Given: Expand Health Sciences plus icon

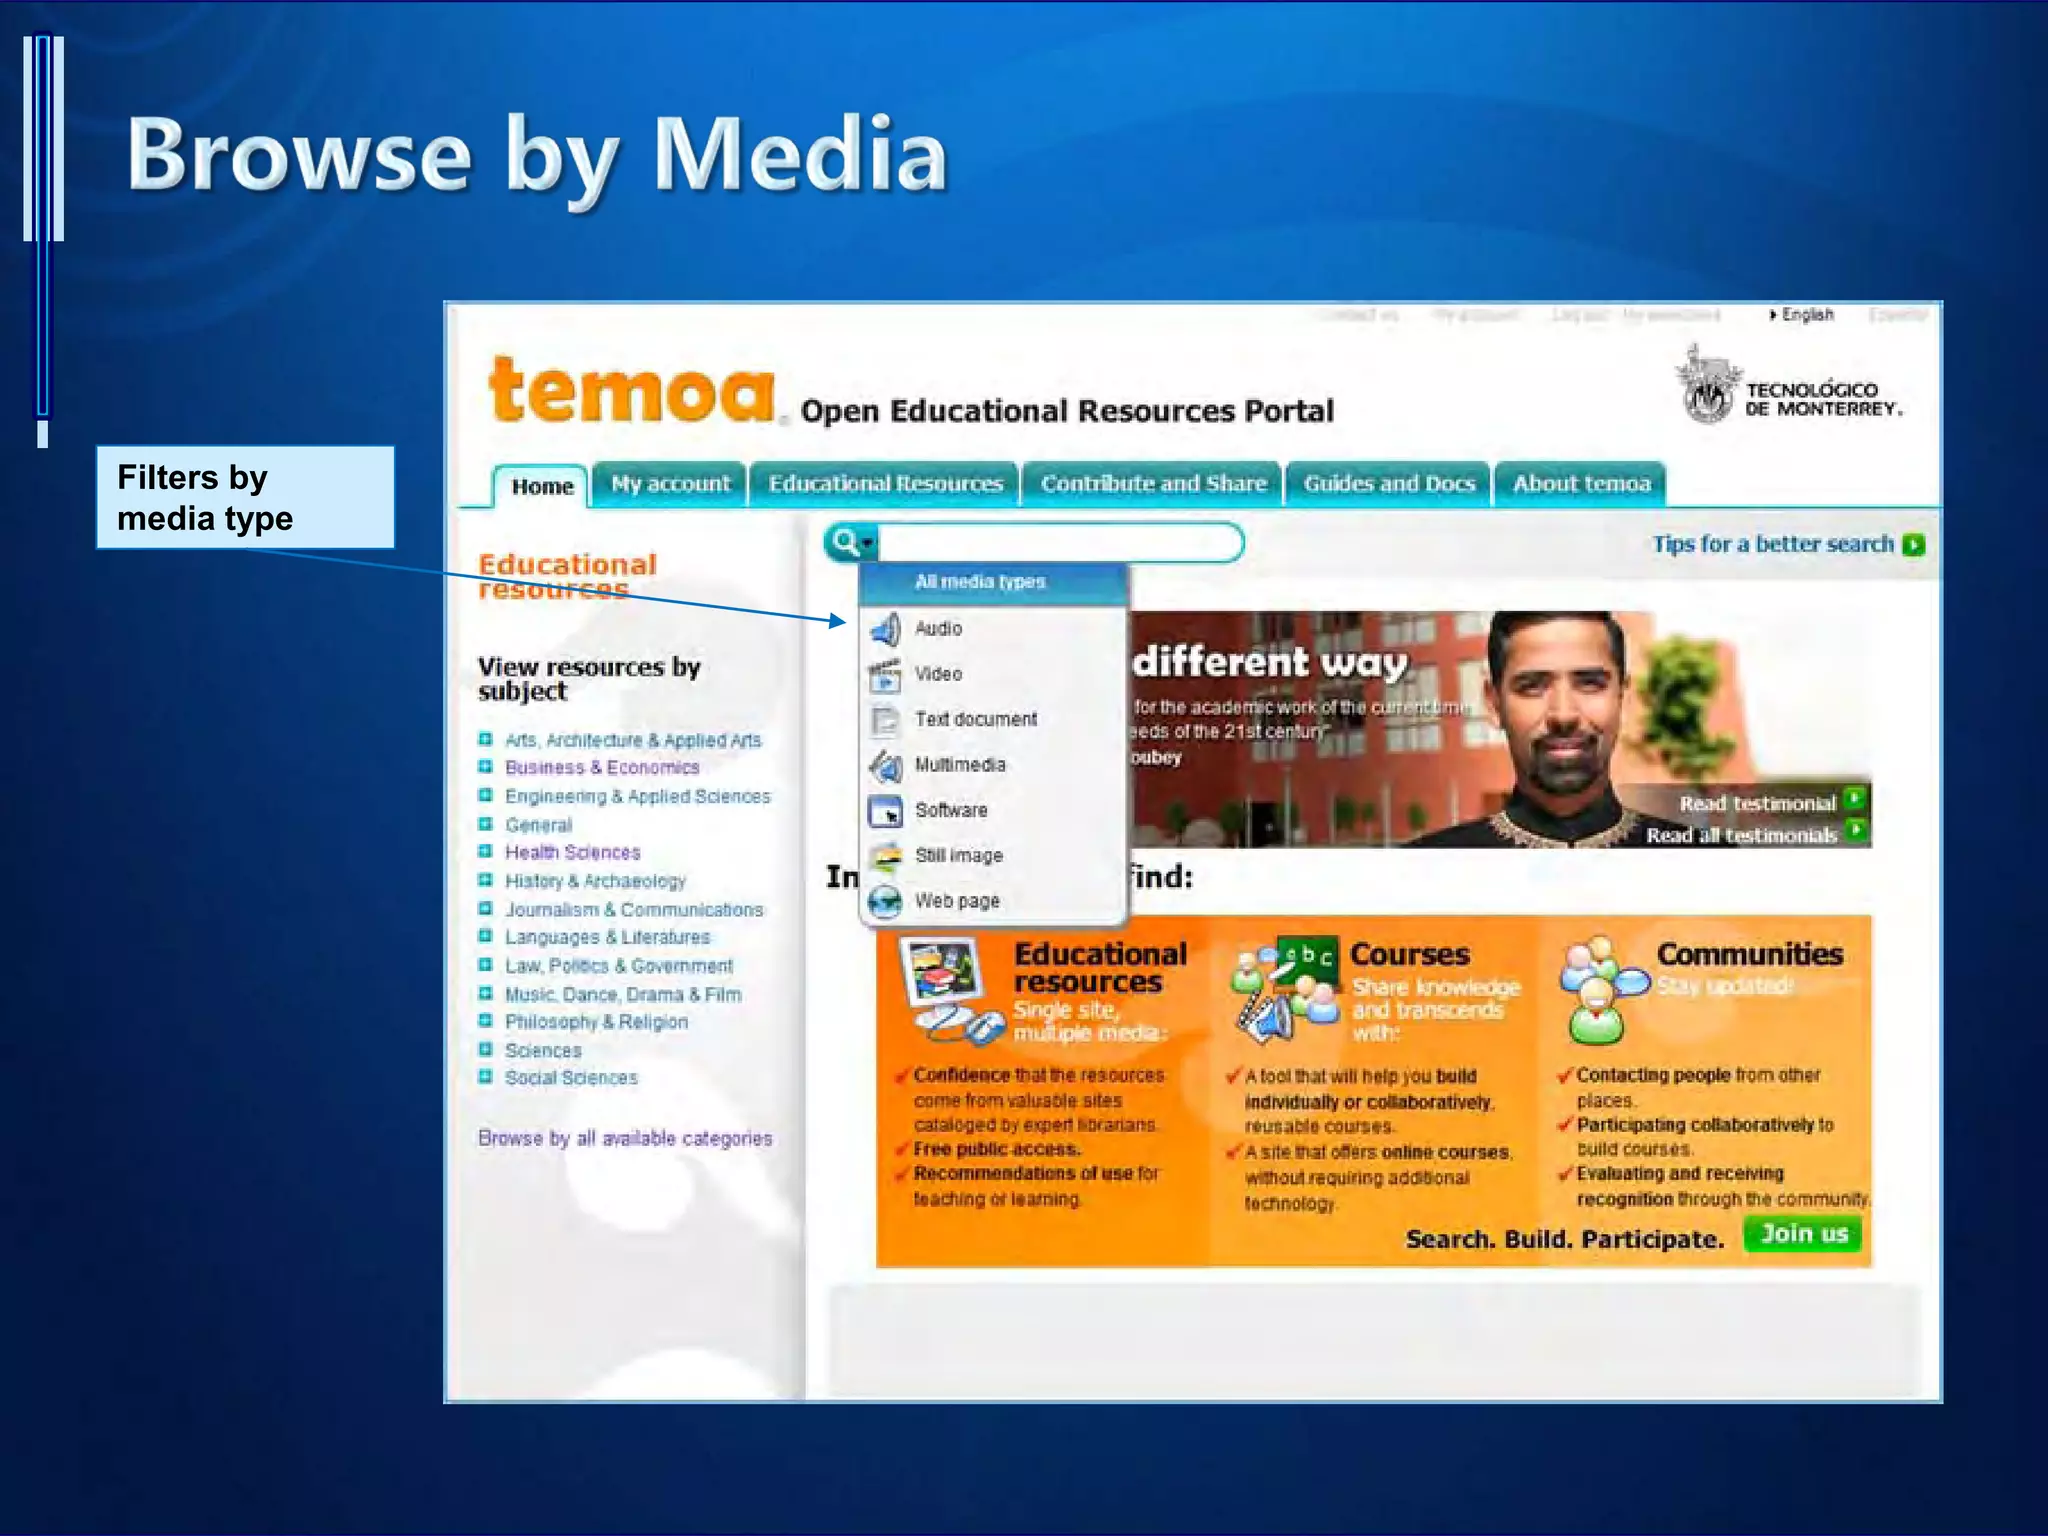Looking at the screenshot, I should [x=485, y=852].
